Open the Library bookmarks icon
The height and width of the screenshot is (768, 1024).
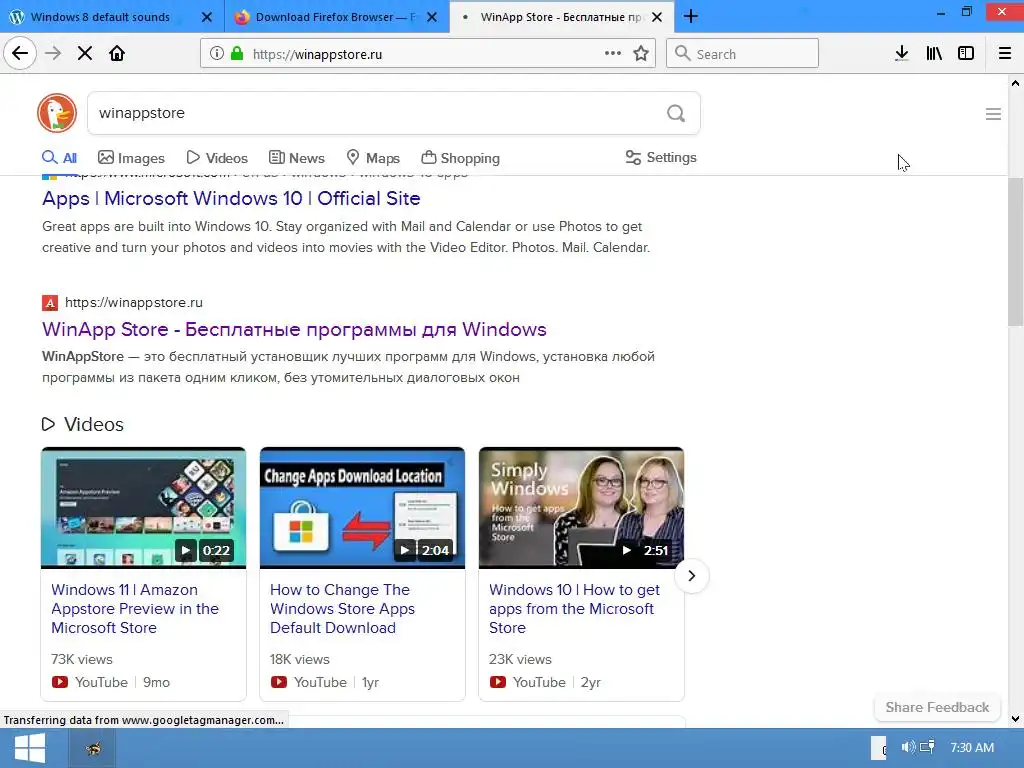934,54
